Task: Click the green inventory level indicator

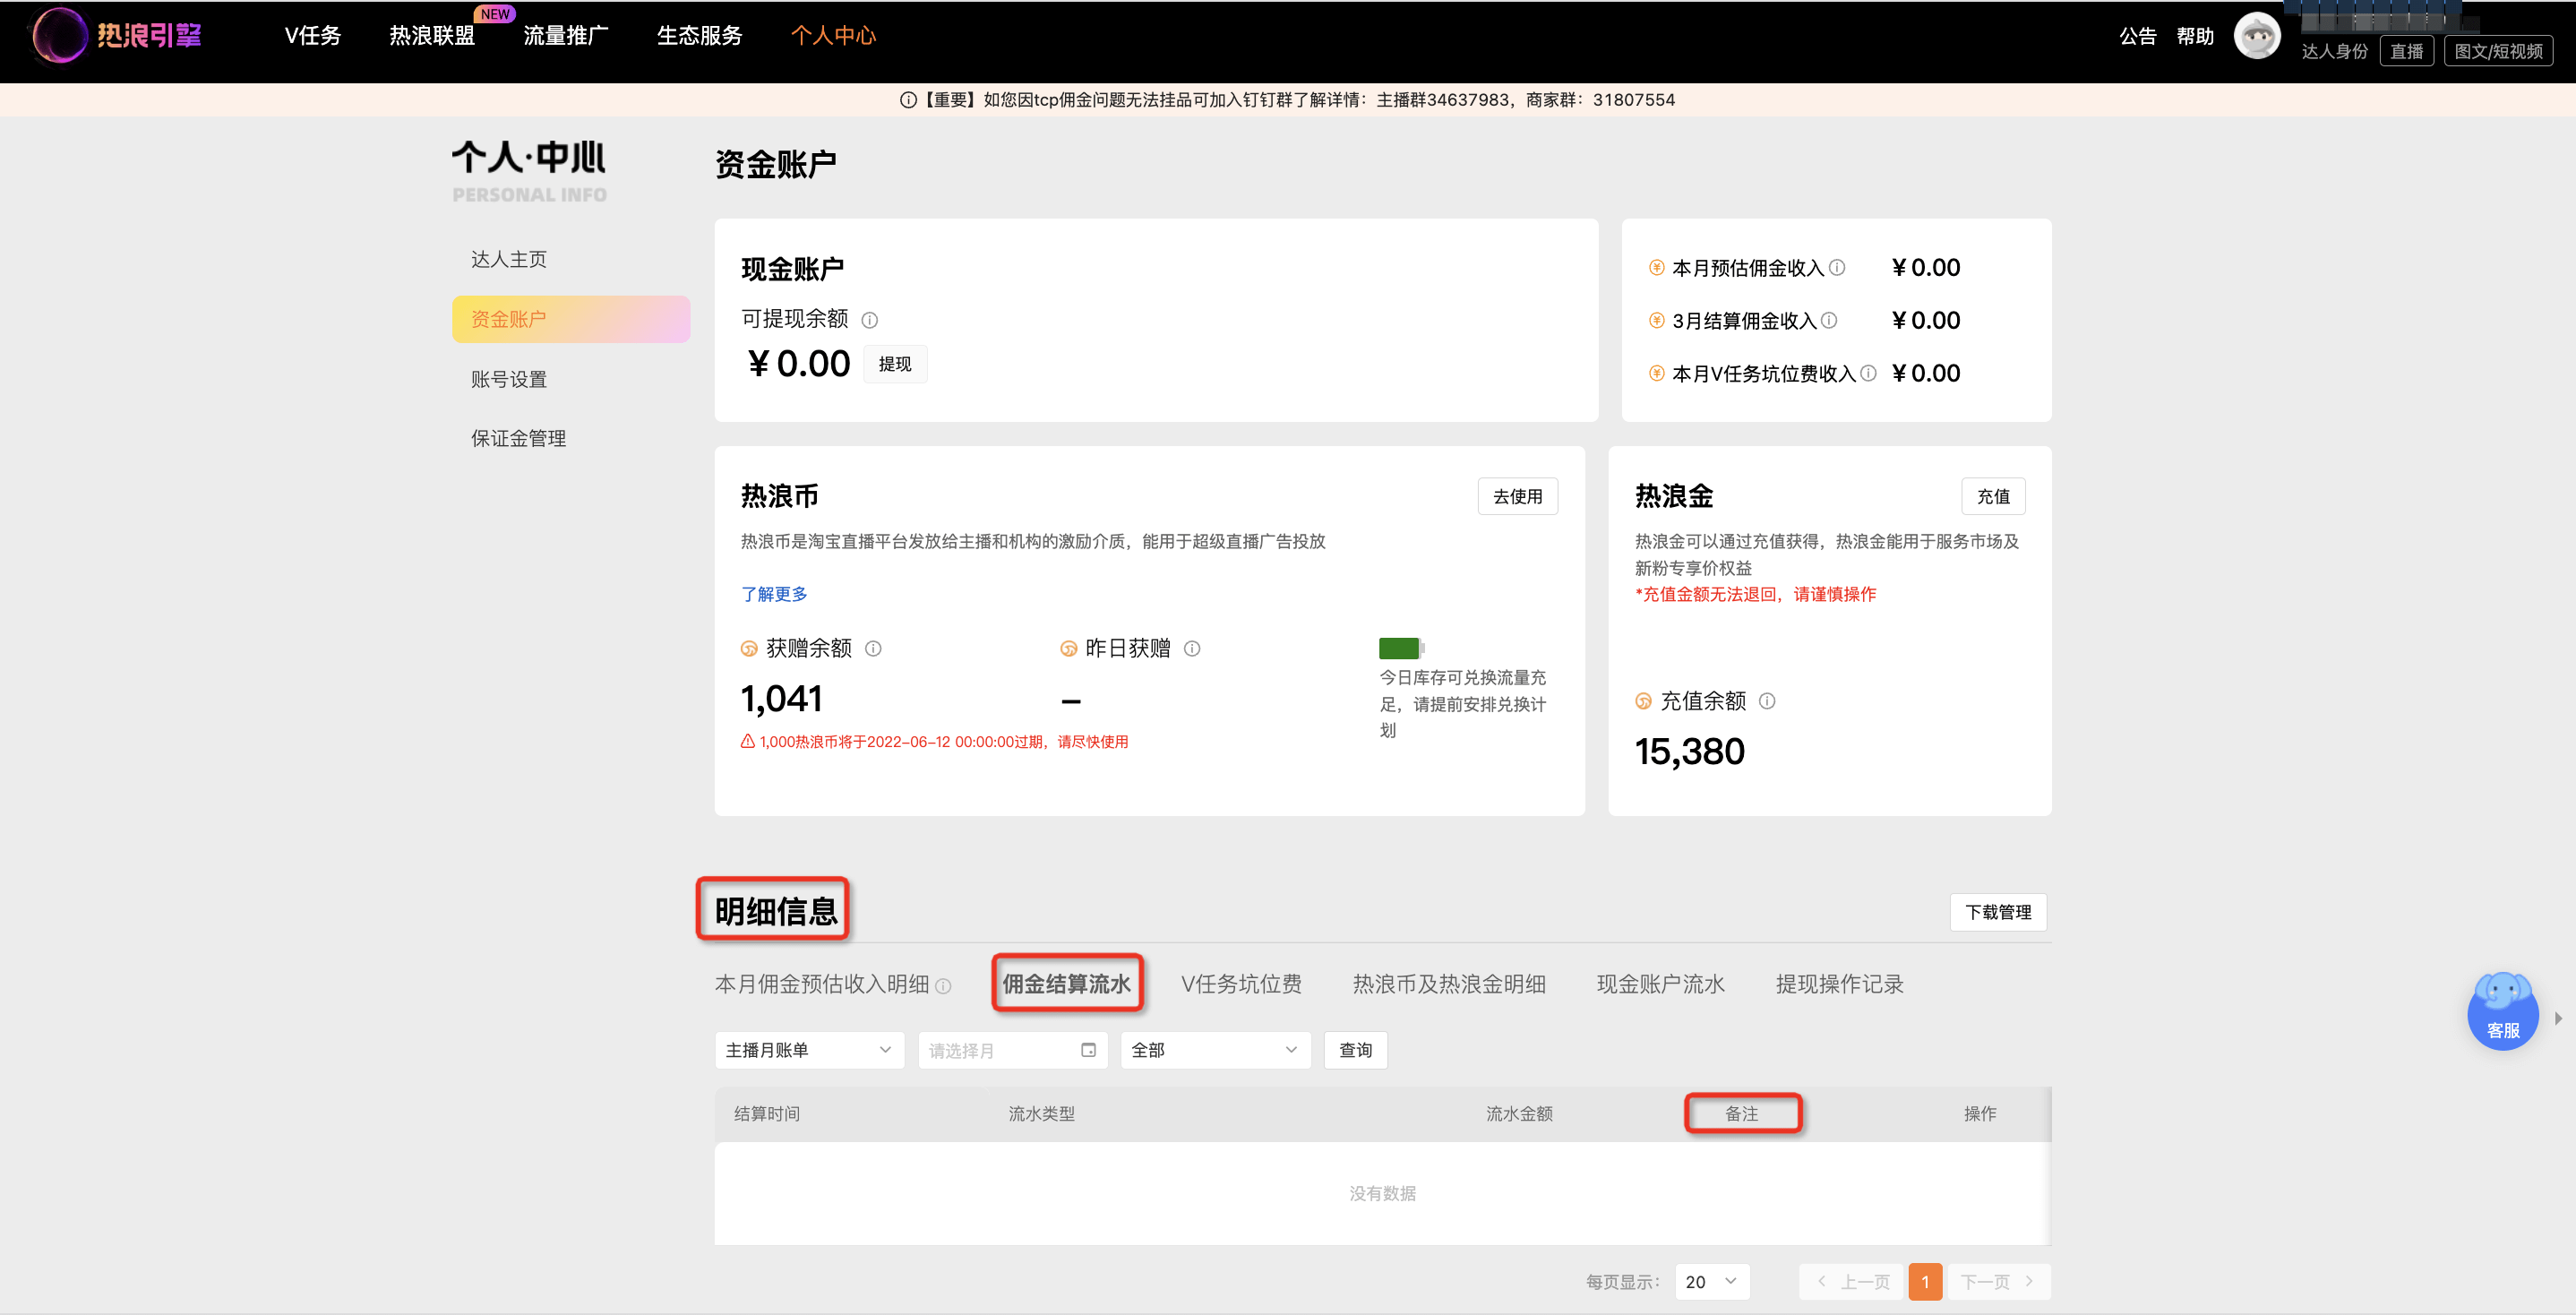Action: 1400,648
